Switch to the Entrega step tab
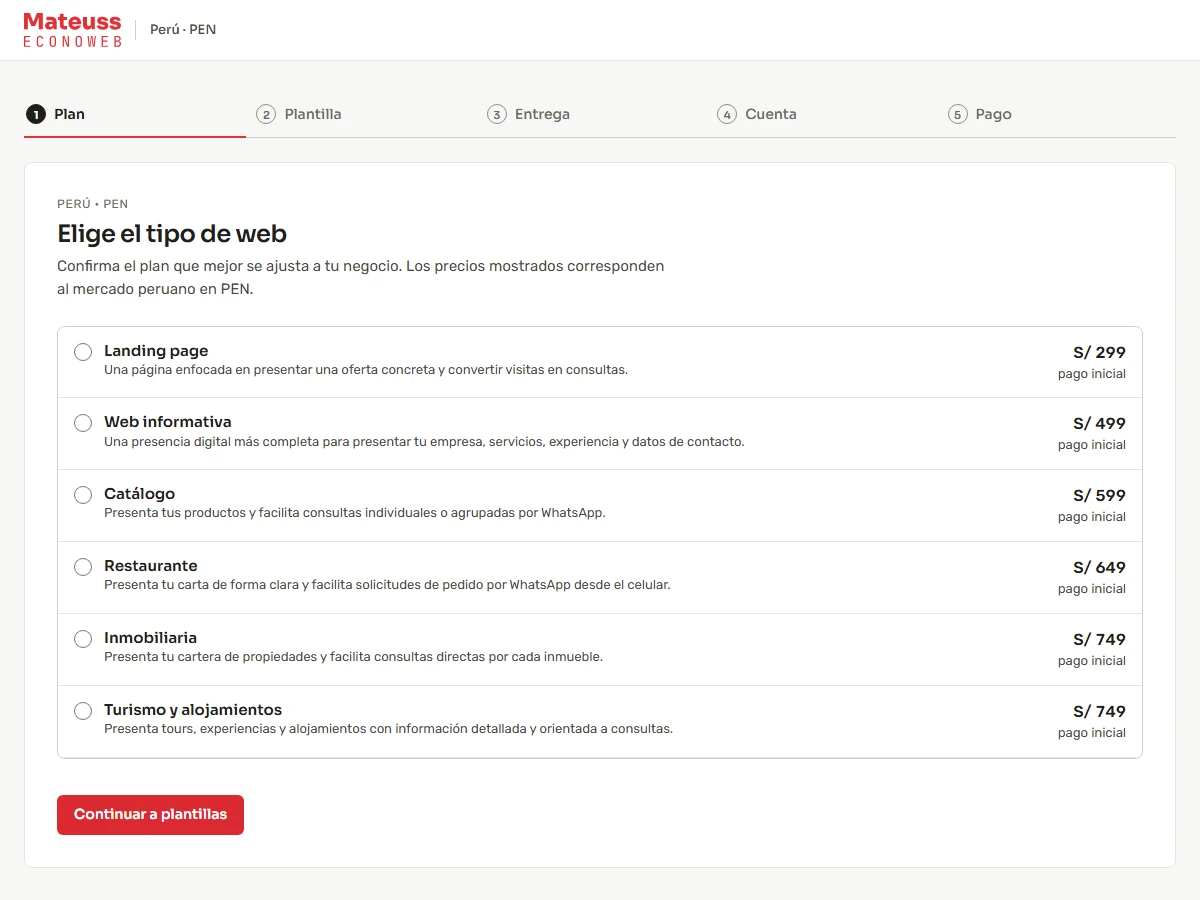This screenshot has width=1200, height=900. 596,114
